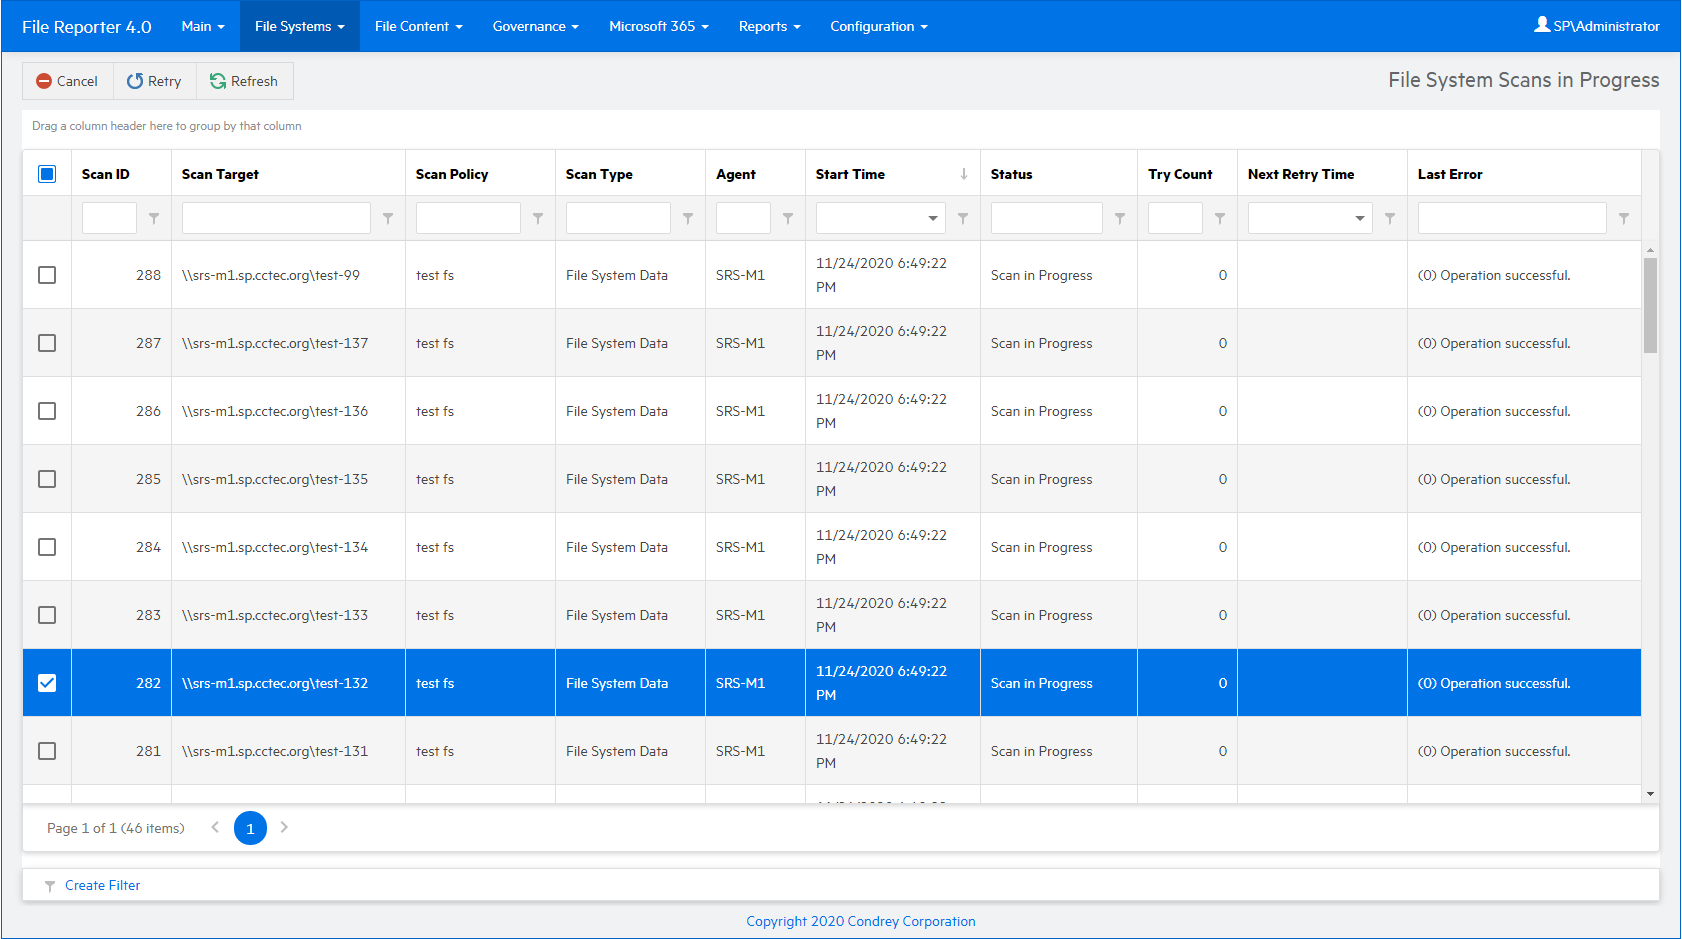
Task: Uncheck the selected scan 282 checkbox
Action: coord(47,683)
